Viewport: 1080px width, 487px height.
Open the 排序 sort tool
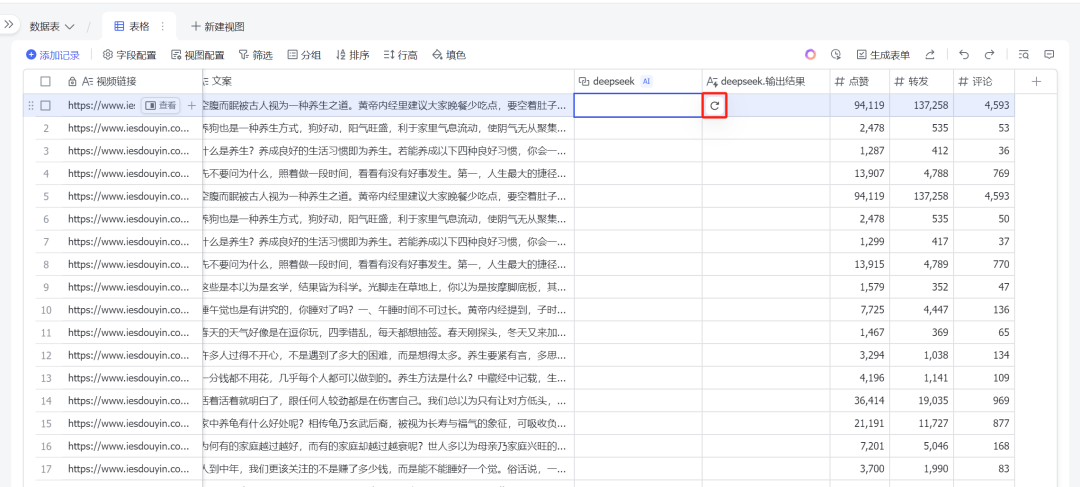click(352, 55)
